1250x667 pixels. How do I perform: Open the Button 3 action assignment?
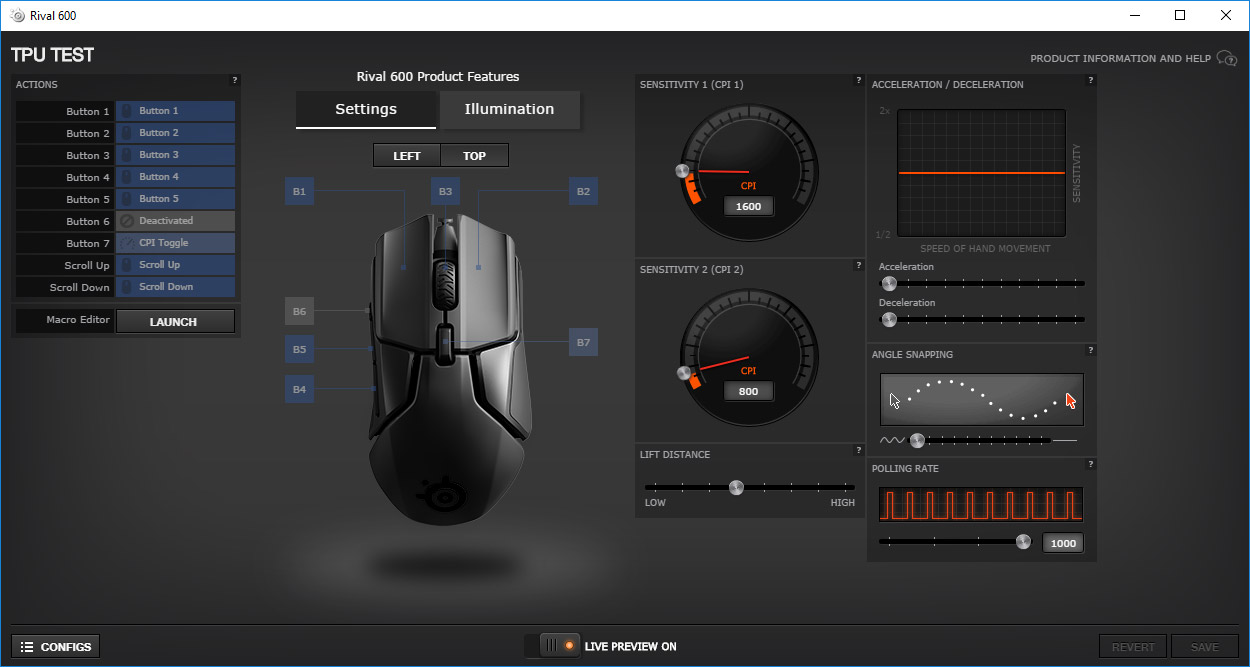click(x=175, y=155)
